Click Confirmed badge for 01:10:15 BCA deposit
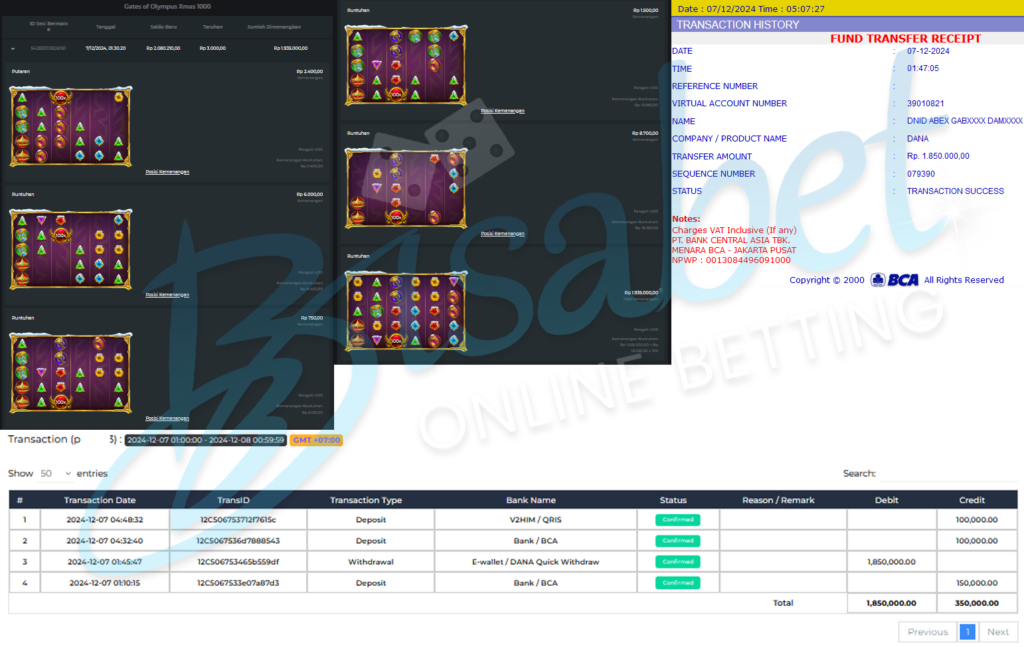Screen dimensions: 1024x647 678,582
